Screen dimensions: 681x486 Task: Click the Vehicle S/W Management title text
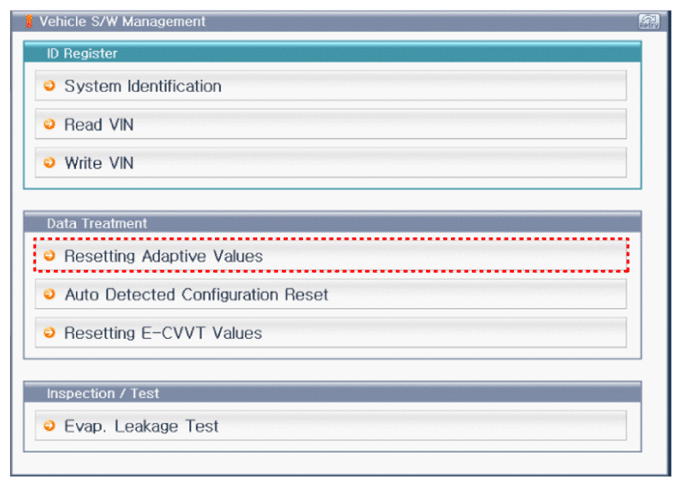point(122,21)
